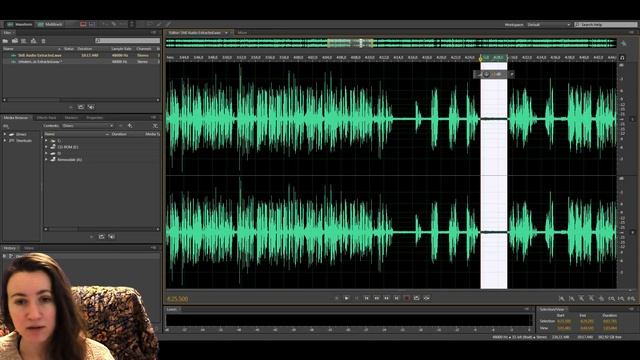Select the Time Selection tool in top toolbar
The height and width of the screenshot is (360, 640).
132,24
